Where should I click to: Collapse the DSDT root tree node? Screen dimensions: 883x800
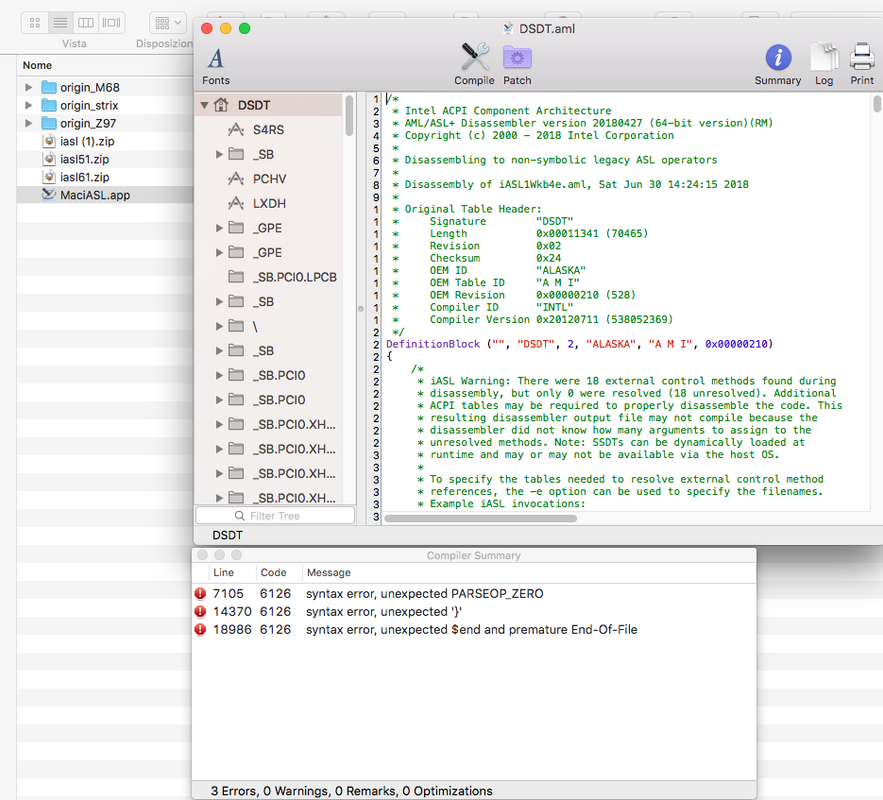click(204, 105)
